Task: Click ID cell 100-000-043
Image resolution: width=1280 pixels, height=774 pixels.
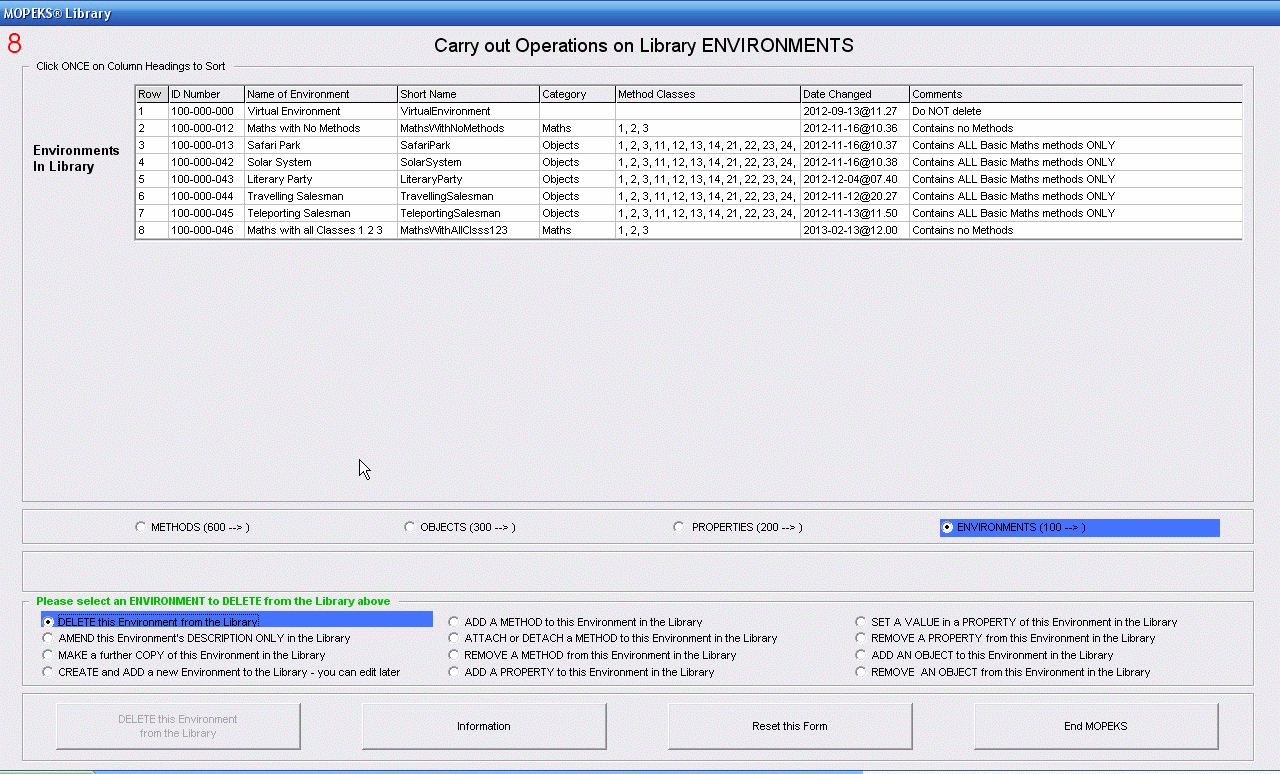Action: tap(206, 179)
